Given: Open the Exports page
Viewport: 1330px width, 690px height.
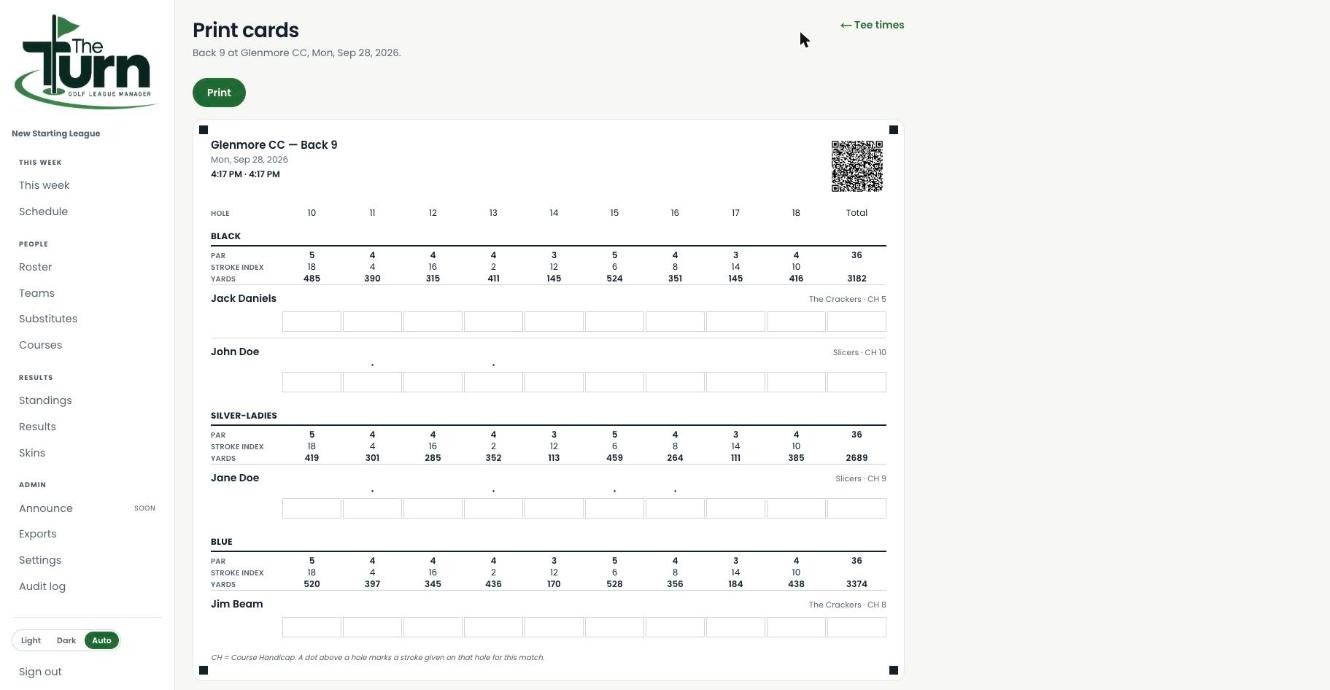Looking at the screenshot, I should [37, 534].
